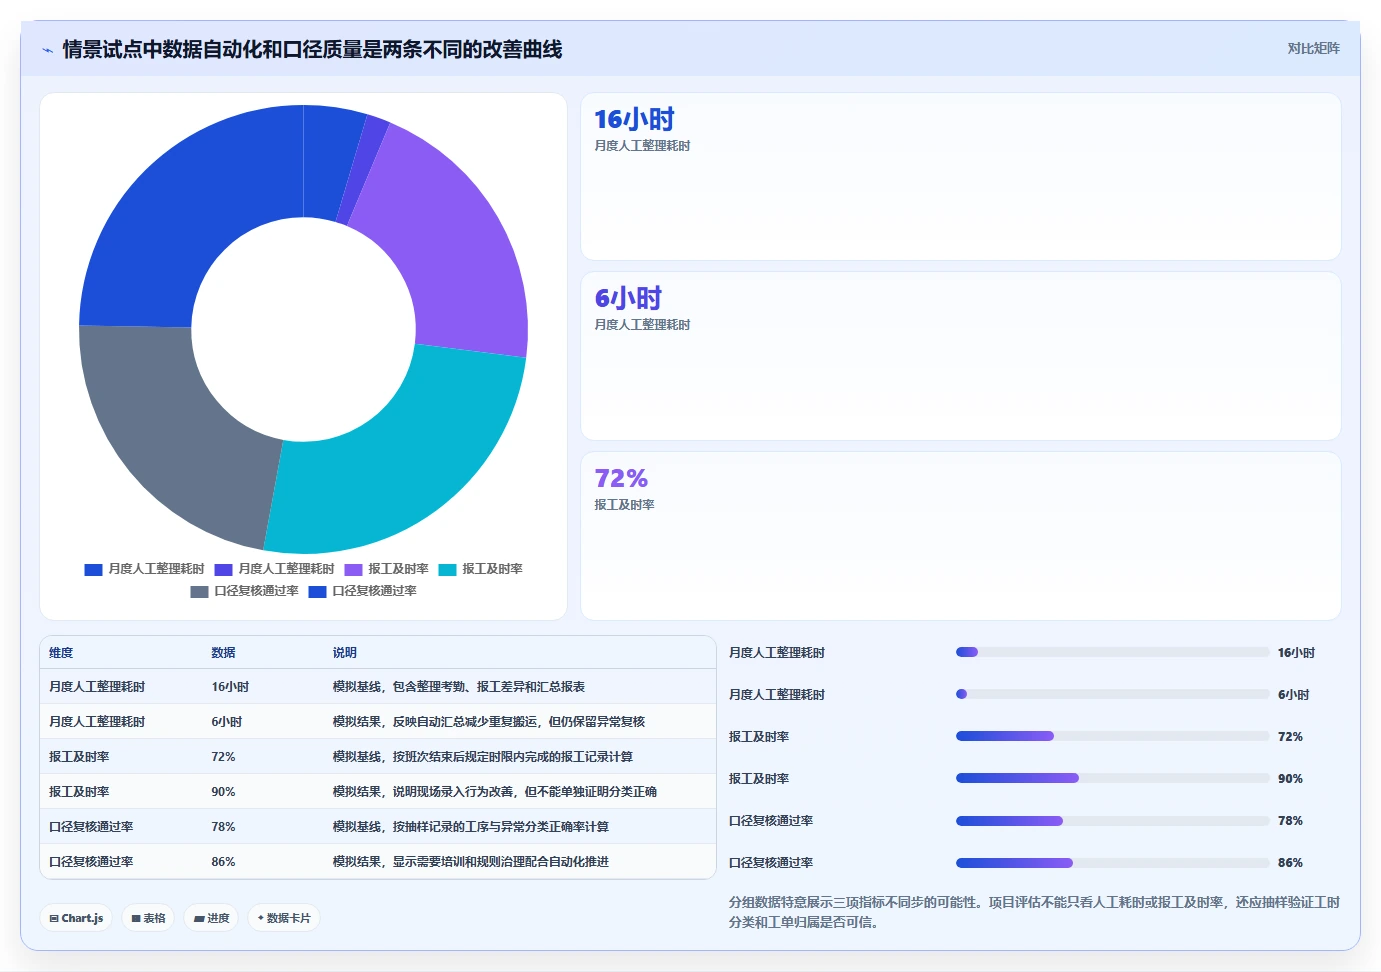Click description 模拟结果，显示需要培训和规则治理配合自动化推进
This screenshot has width=1381, height=972.
point(471,862)
